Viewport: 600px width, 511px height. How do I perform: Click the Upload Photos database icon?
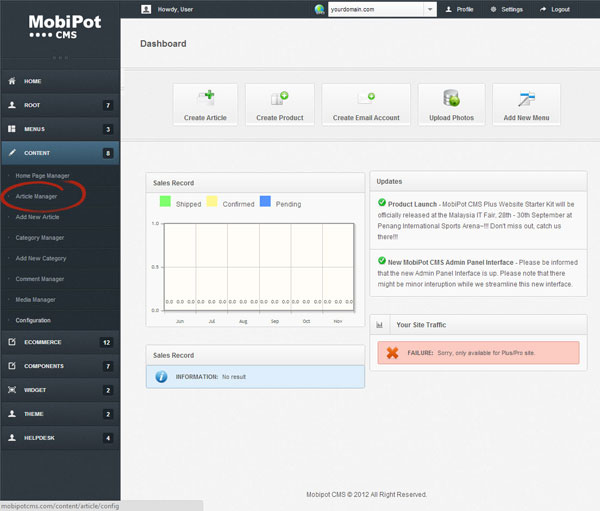point(452,98)
